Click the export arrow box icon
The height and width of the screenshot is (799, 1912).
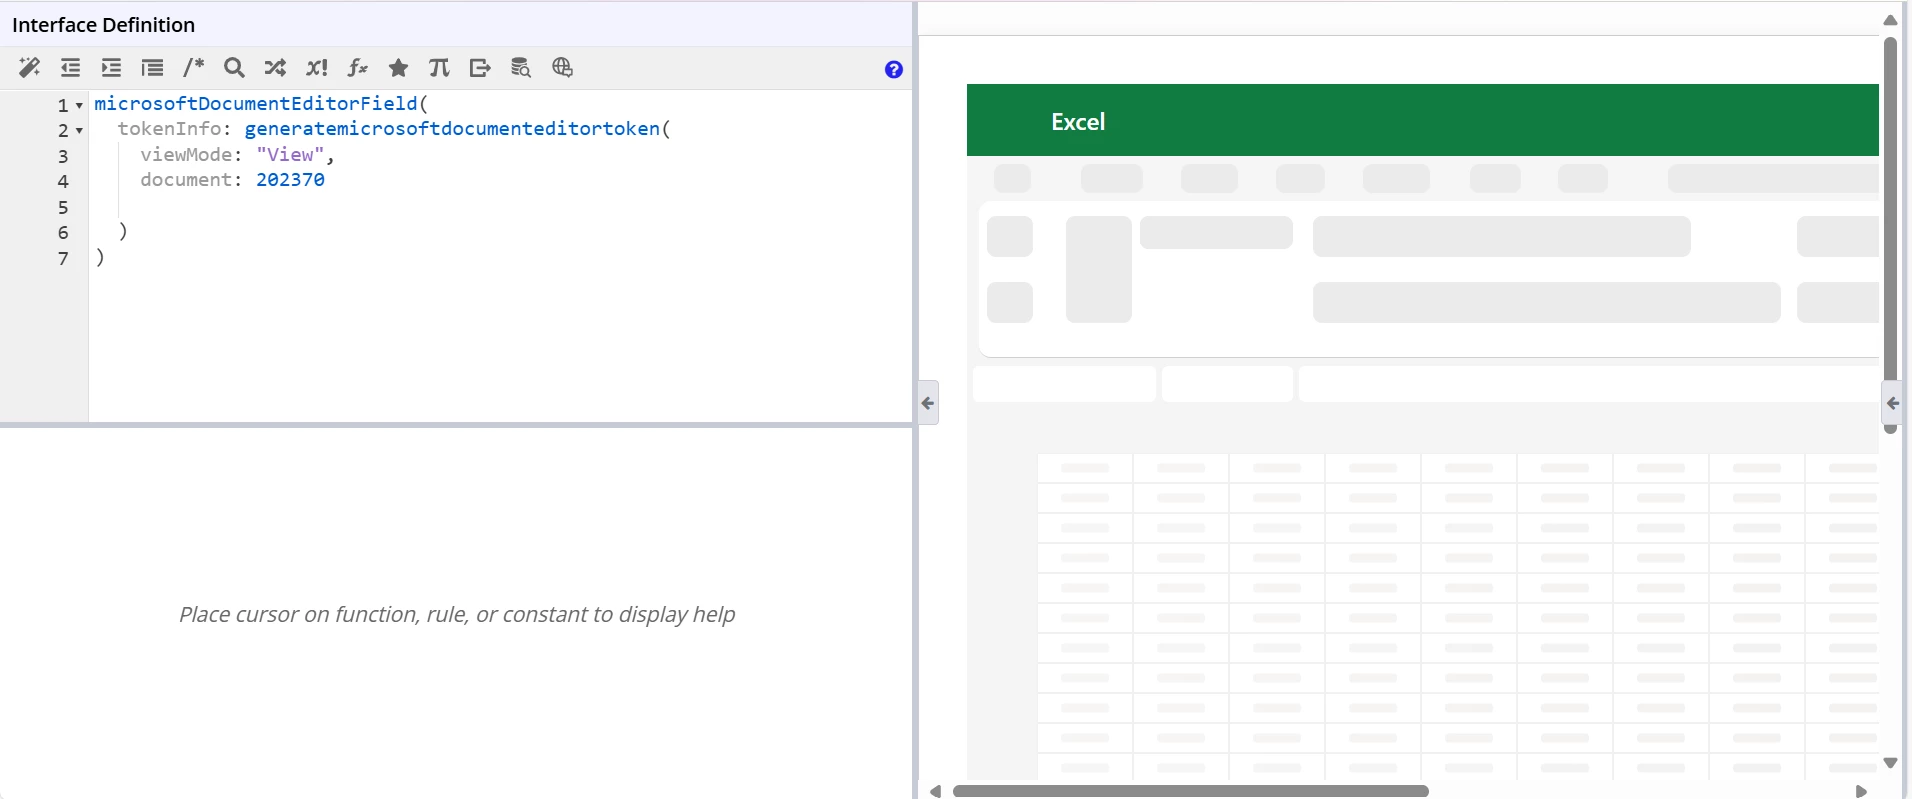click(480, 68)
